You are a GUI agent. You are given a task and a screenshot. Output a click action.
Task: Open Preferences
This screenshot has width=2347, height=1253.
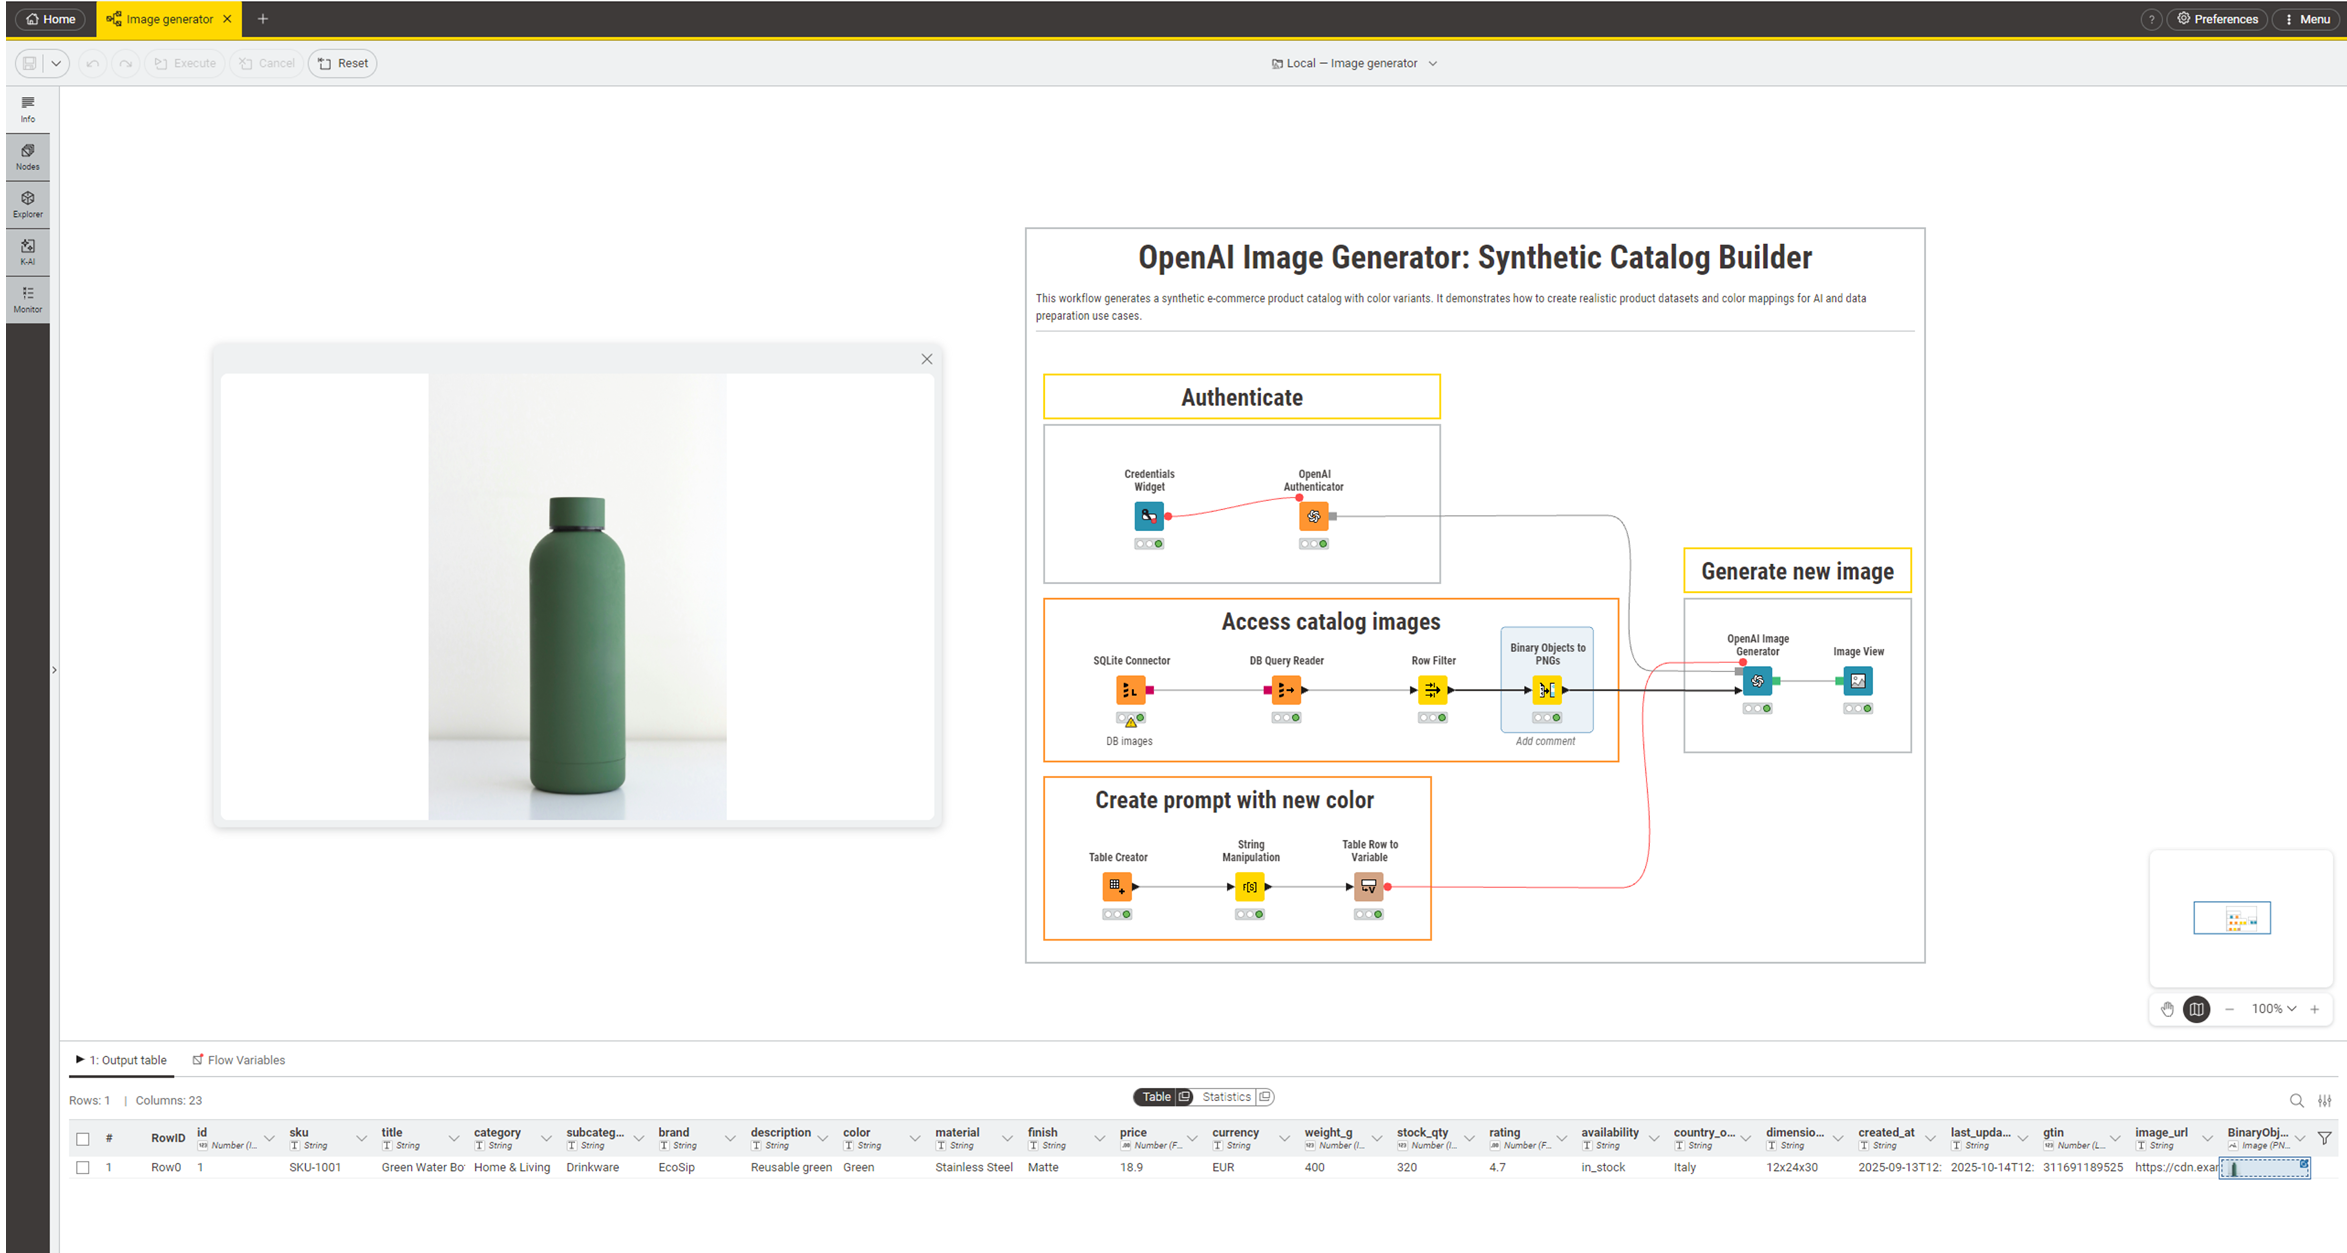2217,18
